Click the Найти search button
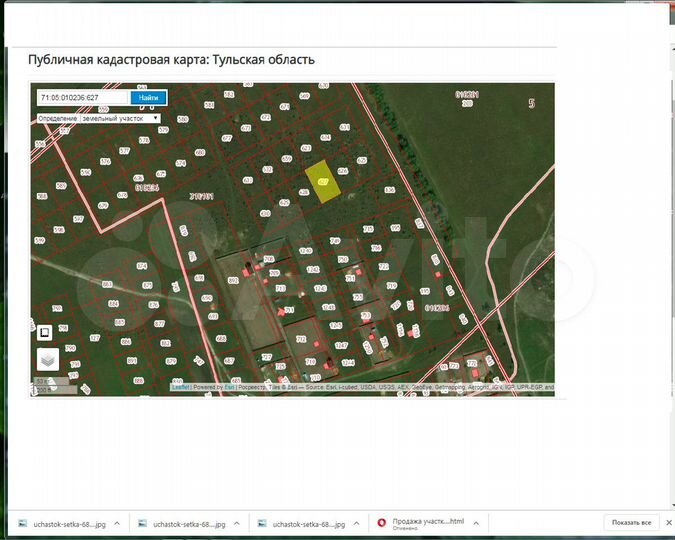 point(148,98)
